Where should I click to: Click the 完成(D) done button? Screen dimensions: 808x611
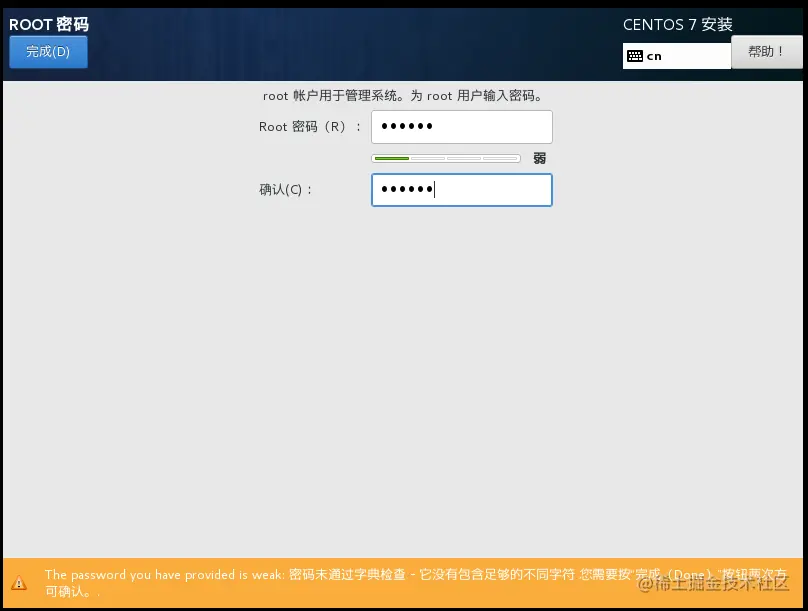48,52
